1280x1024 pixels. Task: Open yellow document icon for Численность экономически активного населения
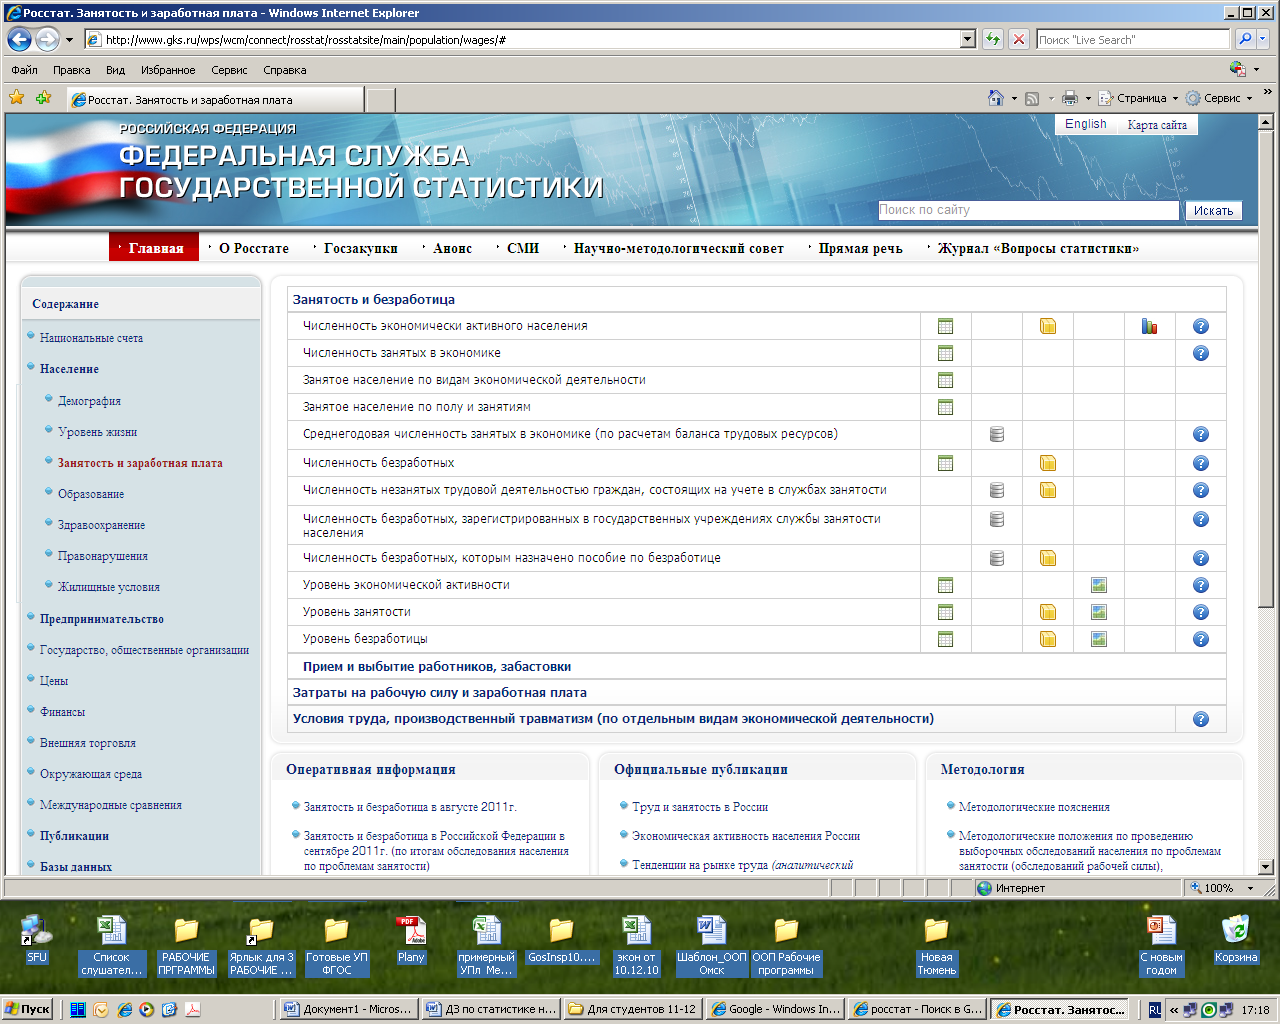coord(1048,326)
